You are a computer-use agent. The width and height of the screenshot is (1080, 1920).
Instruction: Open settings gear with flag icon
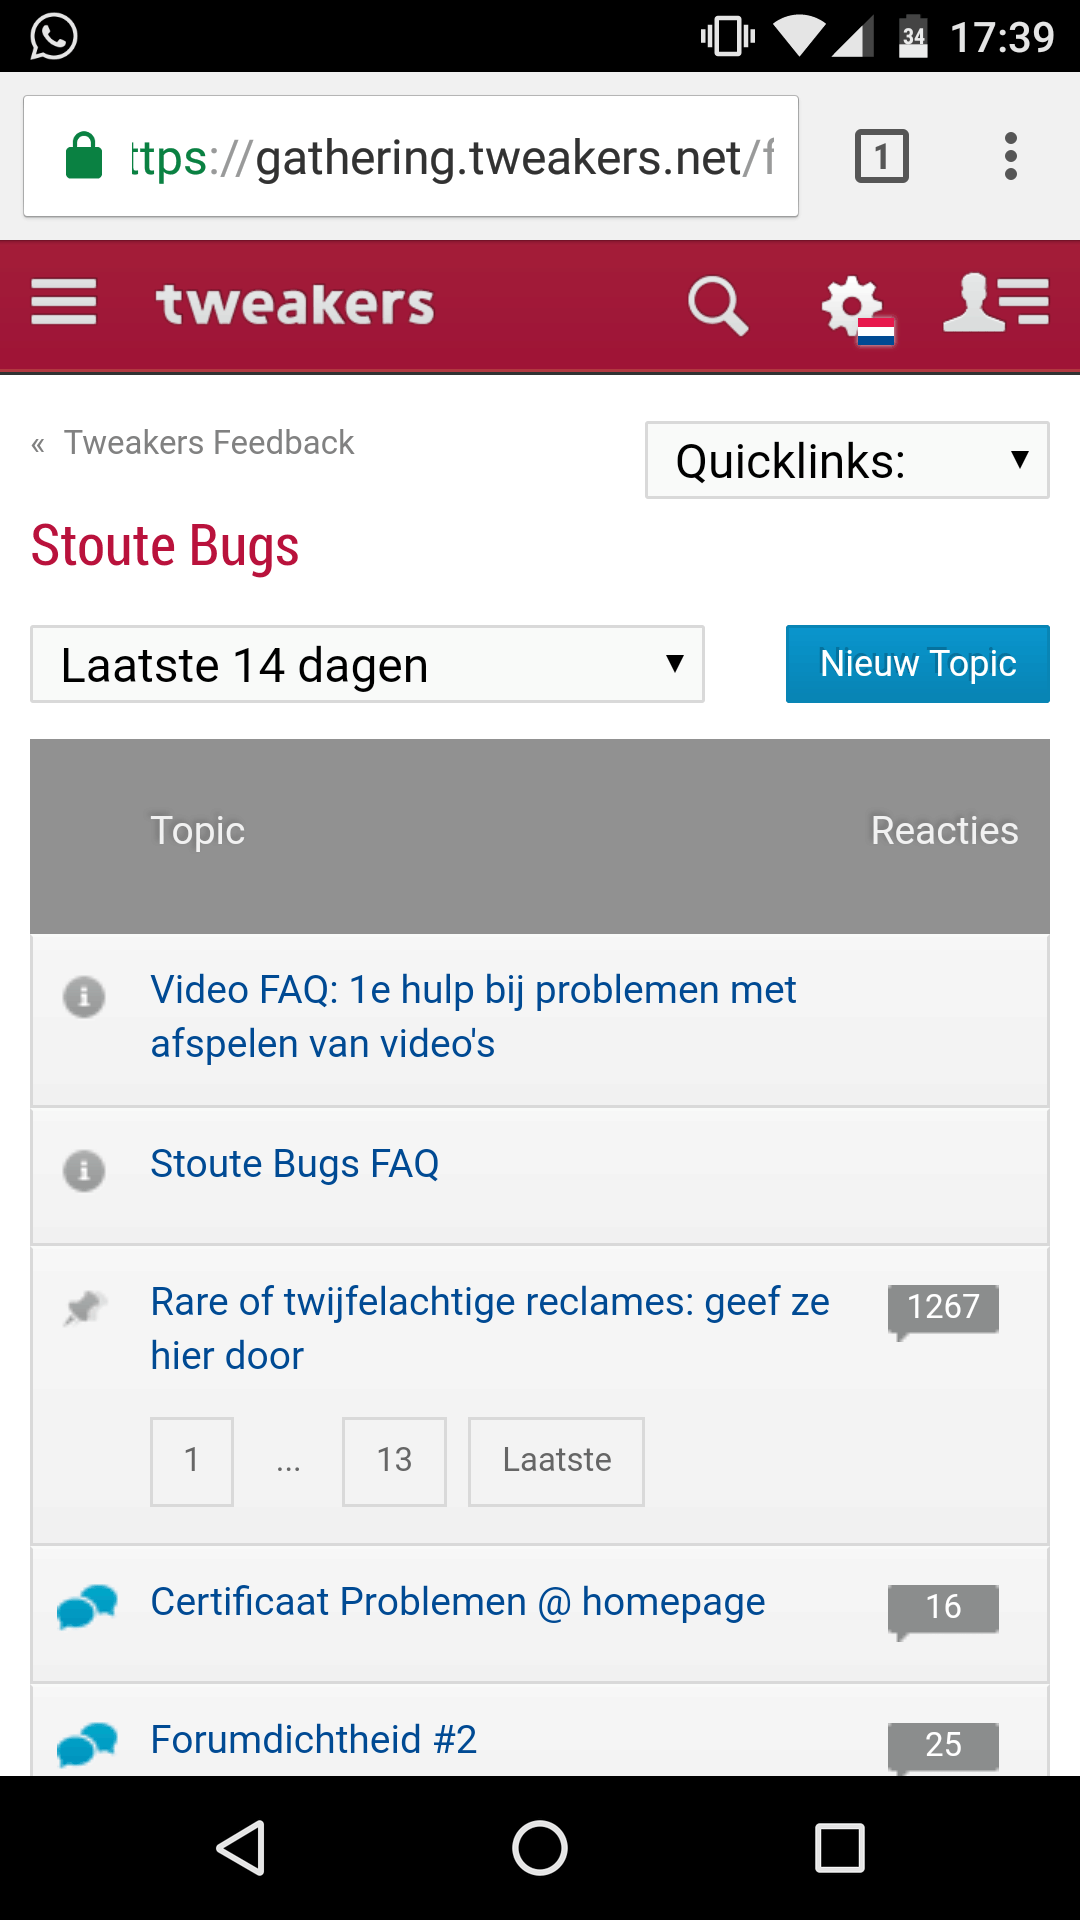point(857,307)
